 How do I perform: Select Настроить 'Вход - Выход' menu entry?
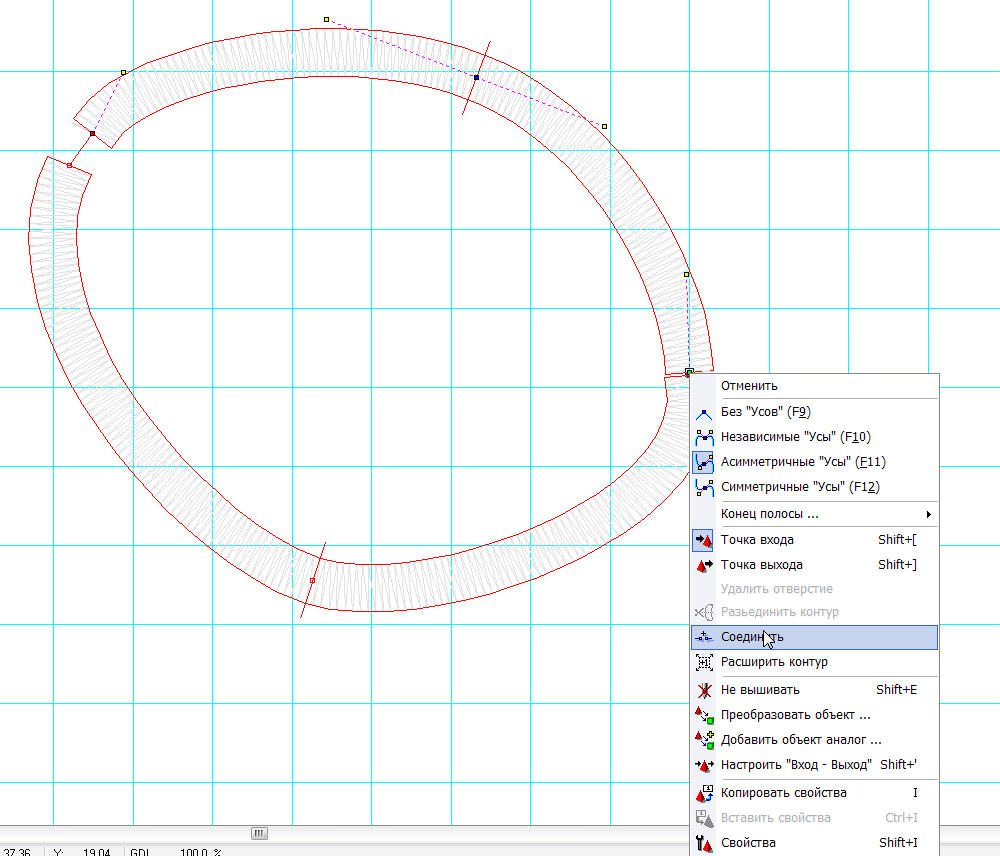coord(797,765)
